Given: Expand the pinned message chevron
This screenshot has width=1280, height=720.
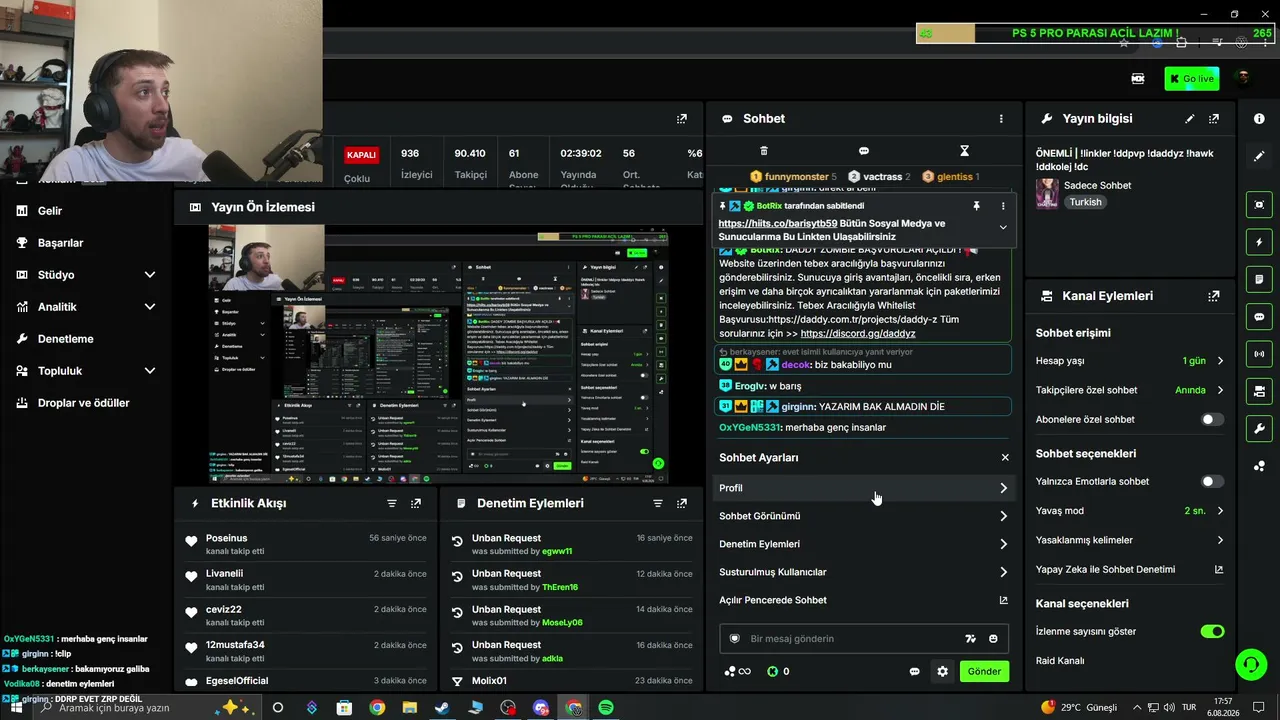Looking at the screenshot, I should (1003, 228).
